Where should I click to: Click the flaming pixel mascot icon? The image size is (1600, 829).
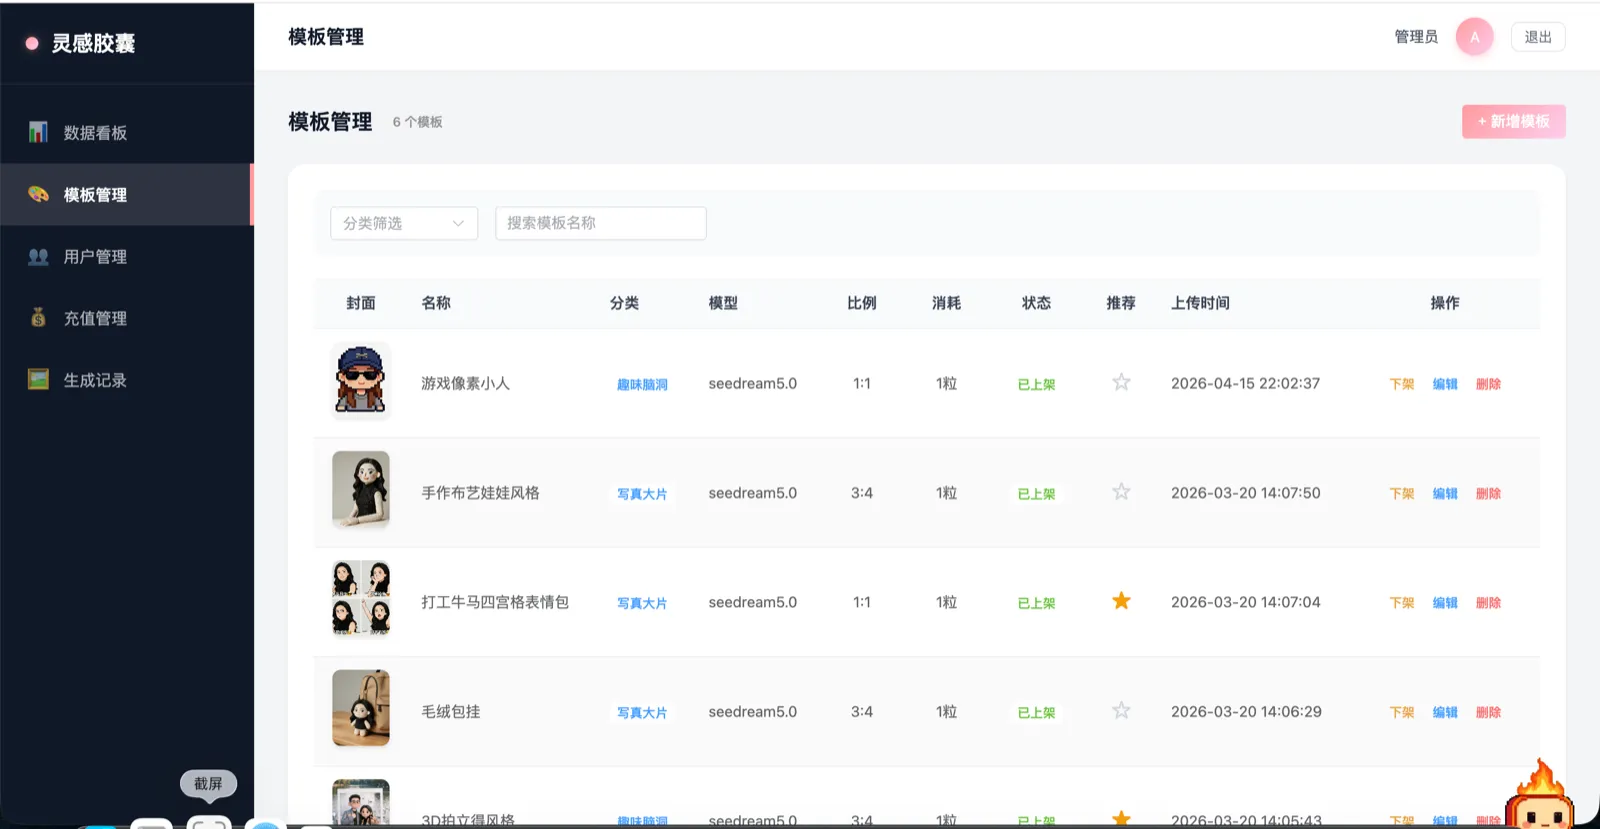coord(1540,795)
